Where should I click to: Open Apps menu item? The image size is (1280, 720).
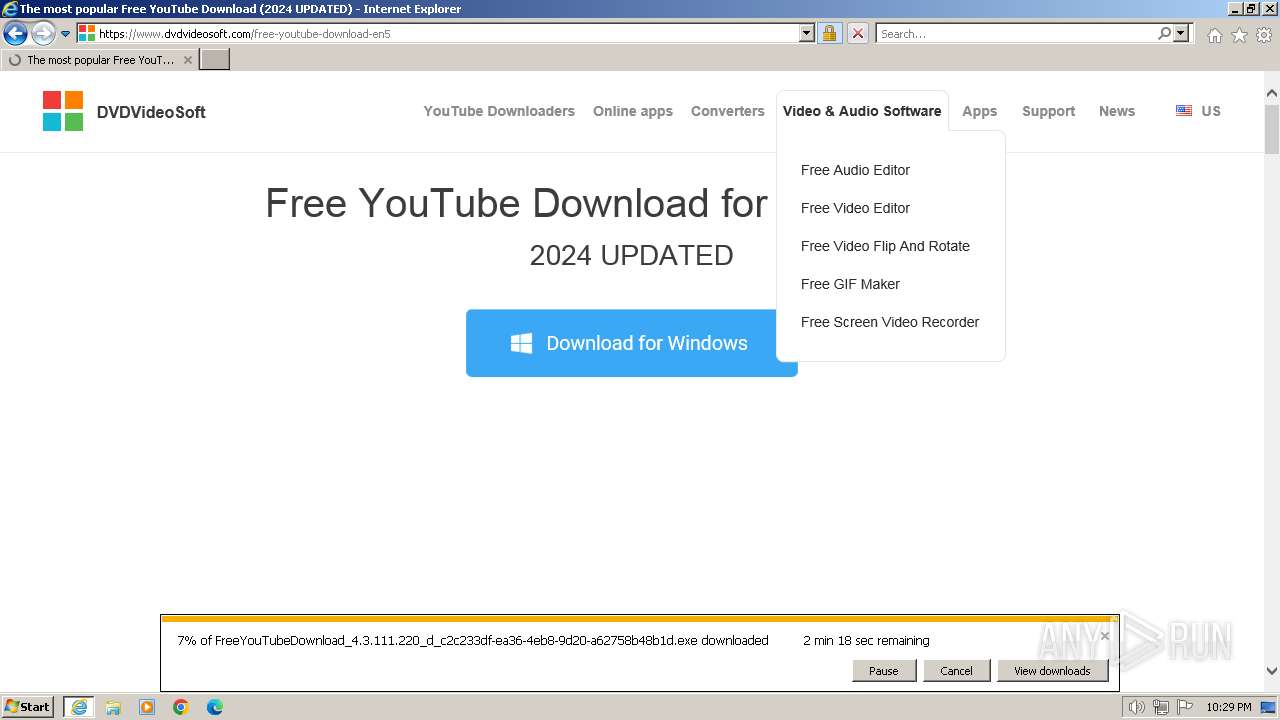980,111
